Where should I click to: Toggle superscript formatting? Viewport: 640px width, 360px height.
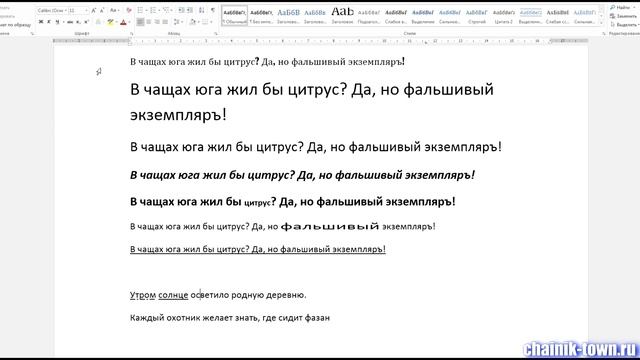tap(86, 22)
